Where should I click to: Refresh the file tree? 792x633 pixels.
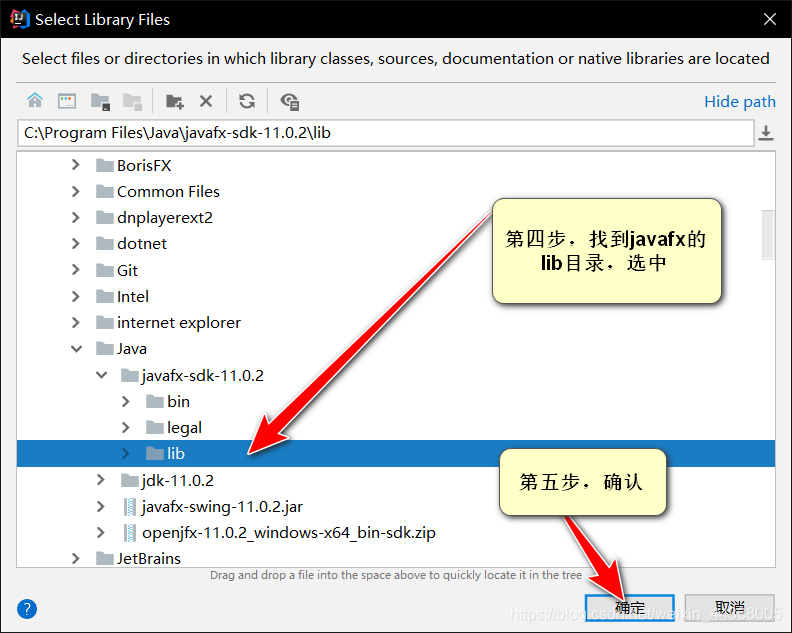coord(247,101)
